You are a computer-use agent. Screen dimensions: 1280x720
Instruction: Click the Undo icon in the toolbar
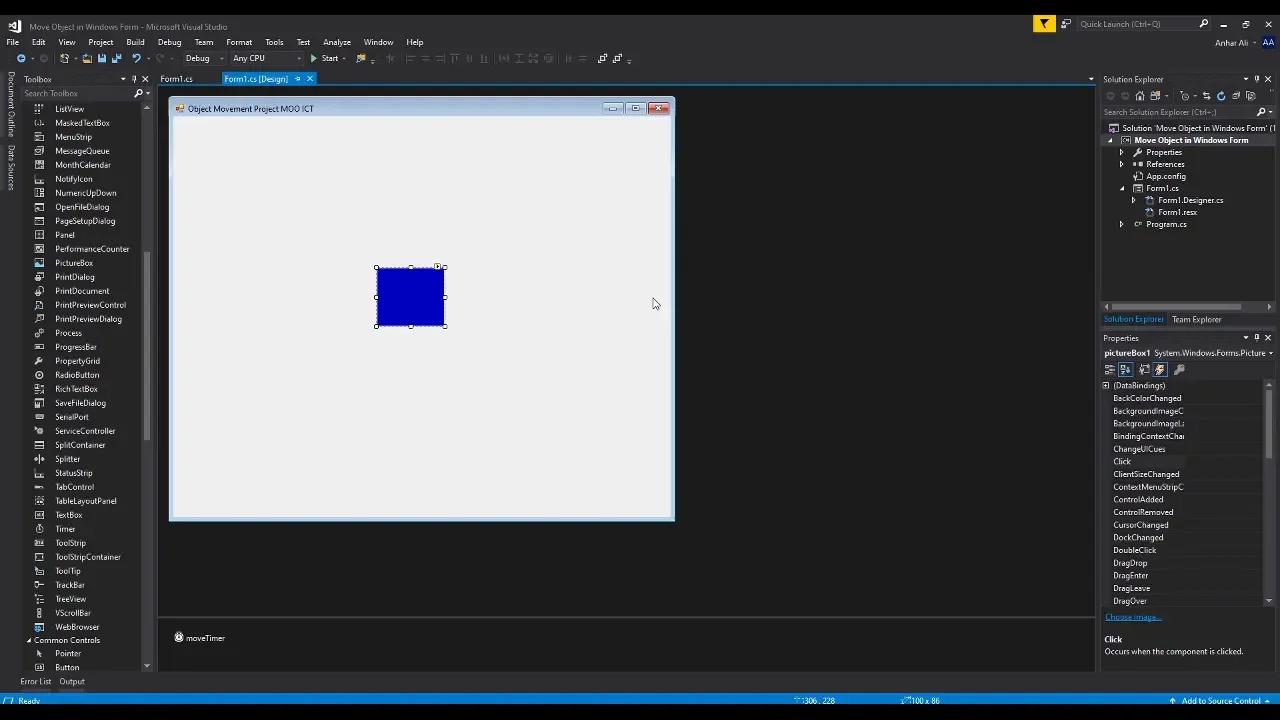(138, 58)
